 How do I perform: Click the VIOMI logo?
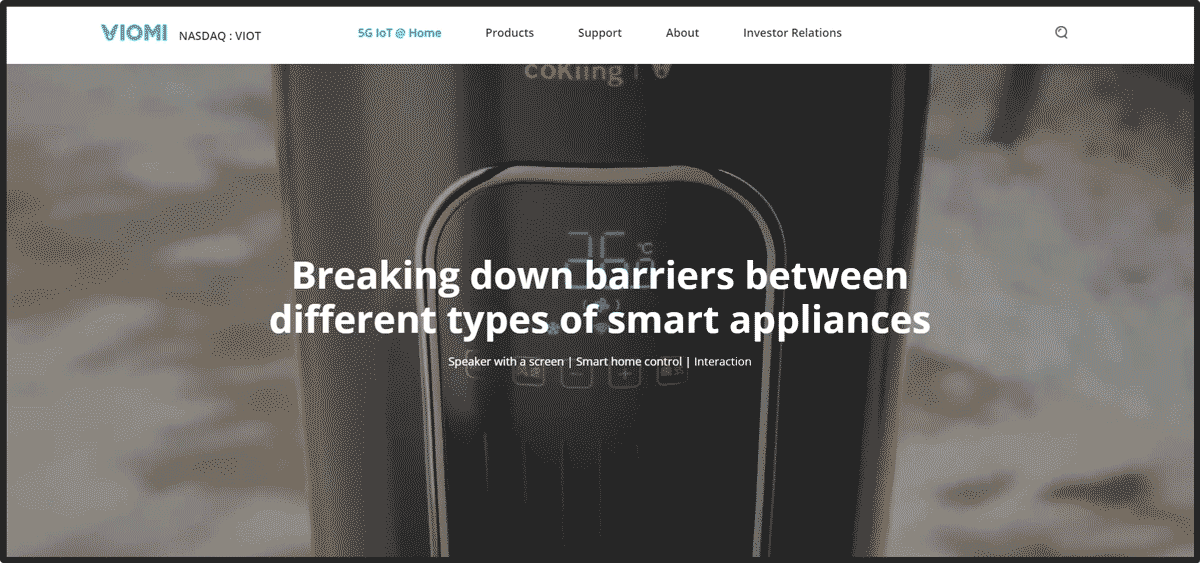click(x=134, y=33)
